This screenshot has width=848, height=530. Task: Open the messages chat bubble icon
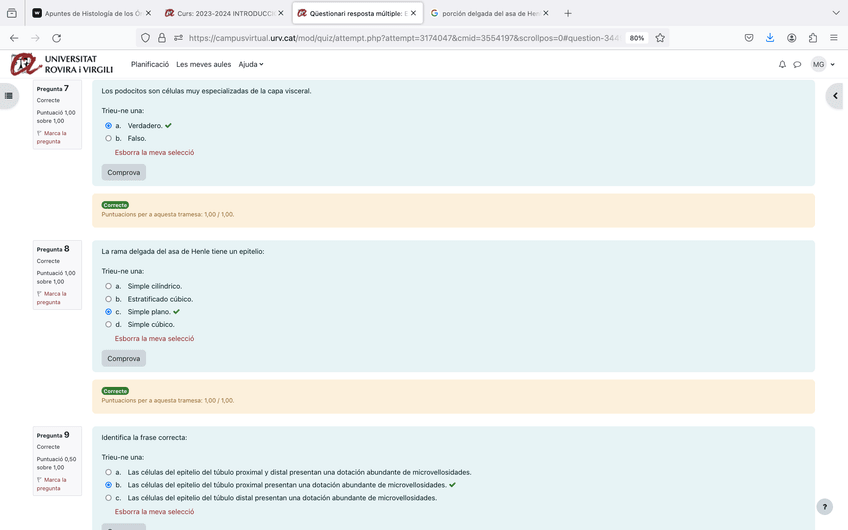tap(797, 65)
